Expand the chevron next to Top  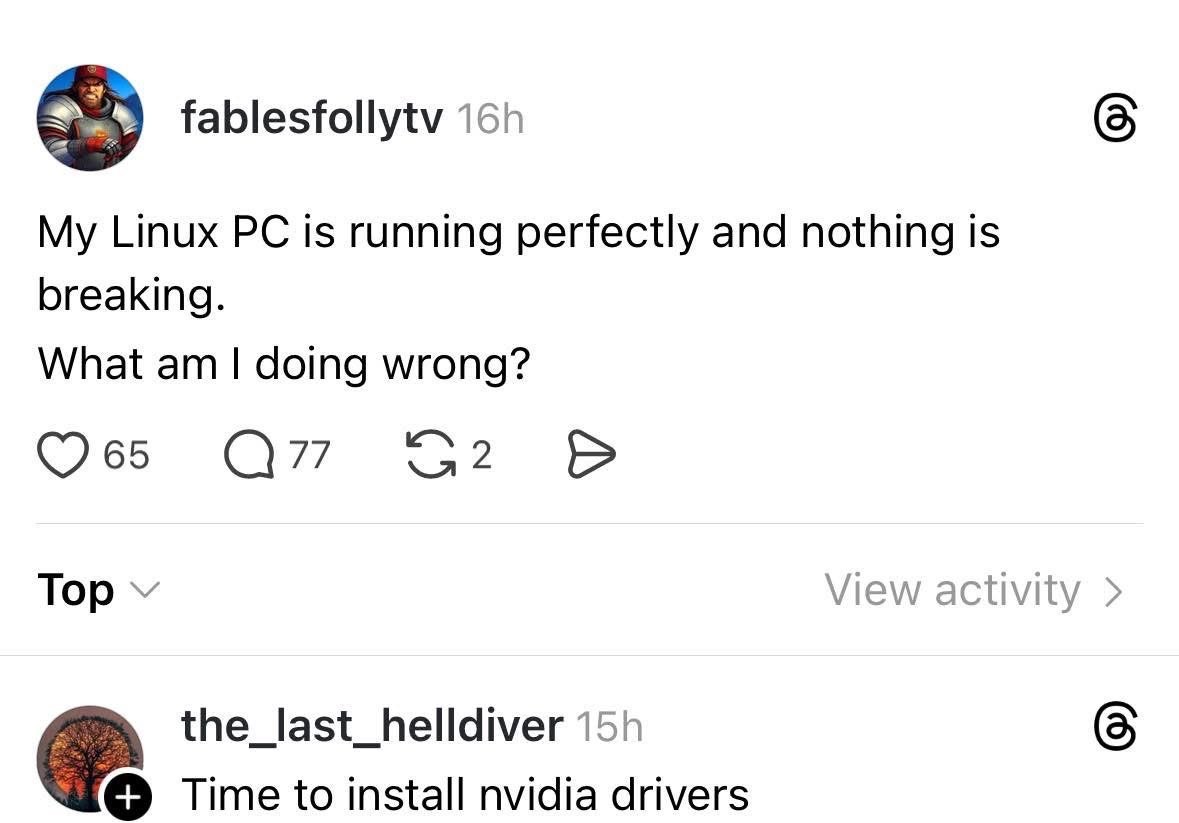pos(144,590)
